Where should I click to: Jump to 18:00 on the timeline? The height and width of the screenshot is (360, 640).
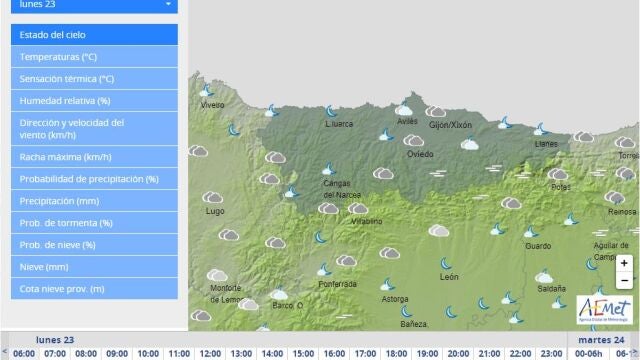point(396,353)
